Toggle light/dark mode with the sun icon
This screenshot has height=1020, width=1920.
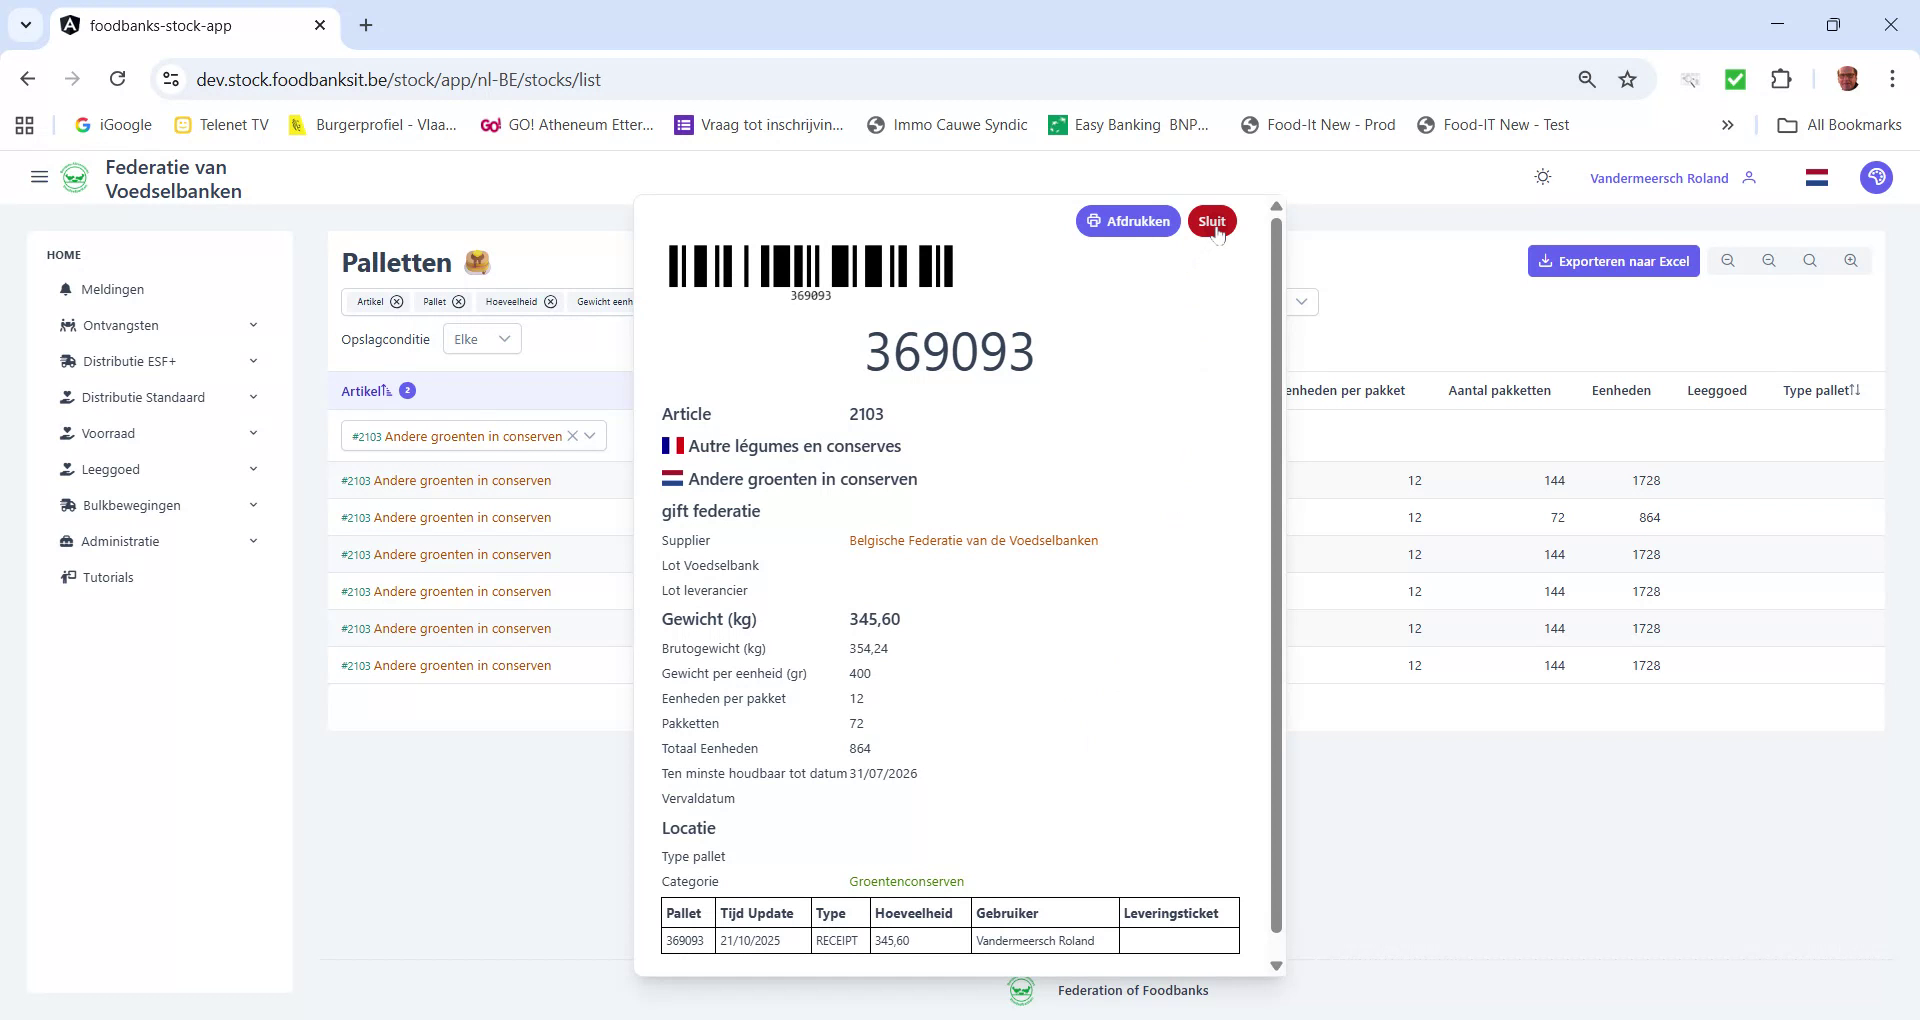pos(1542,176)
